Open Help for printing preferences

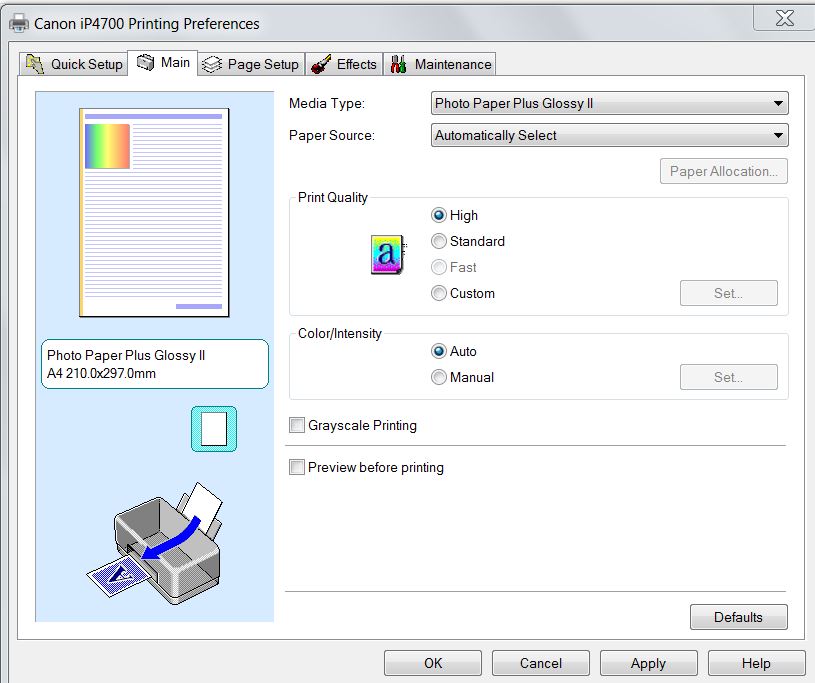click(x=756, y=663)
